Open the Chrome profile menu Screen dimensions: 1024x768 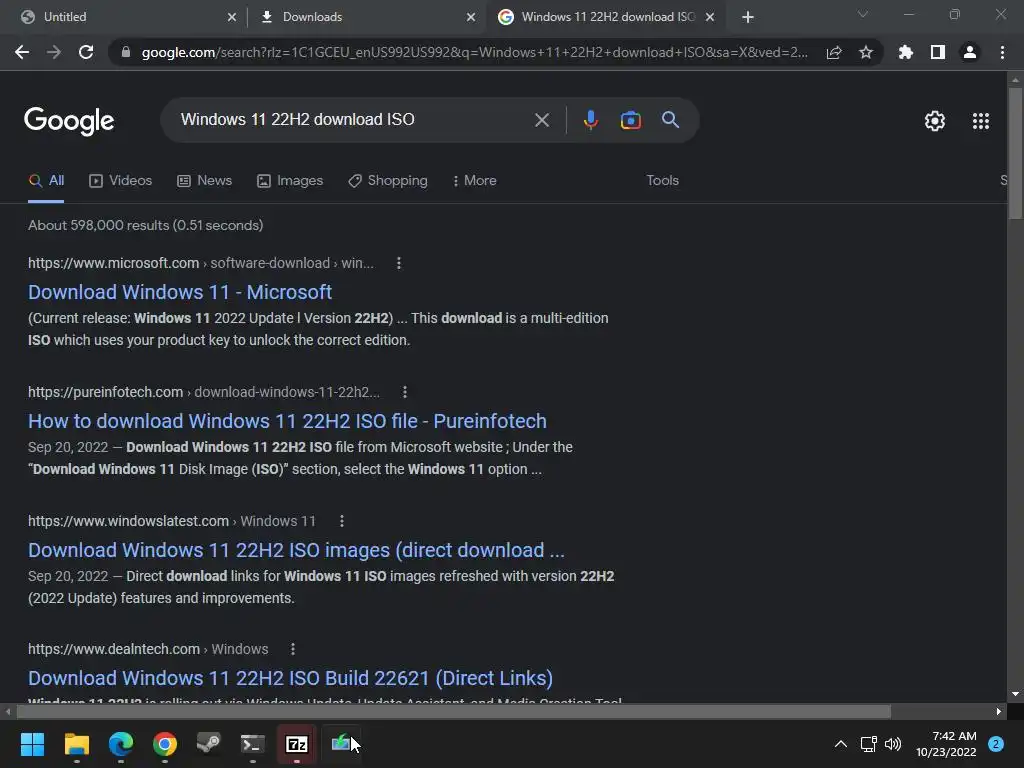tap(970, 52)
